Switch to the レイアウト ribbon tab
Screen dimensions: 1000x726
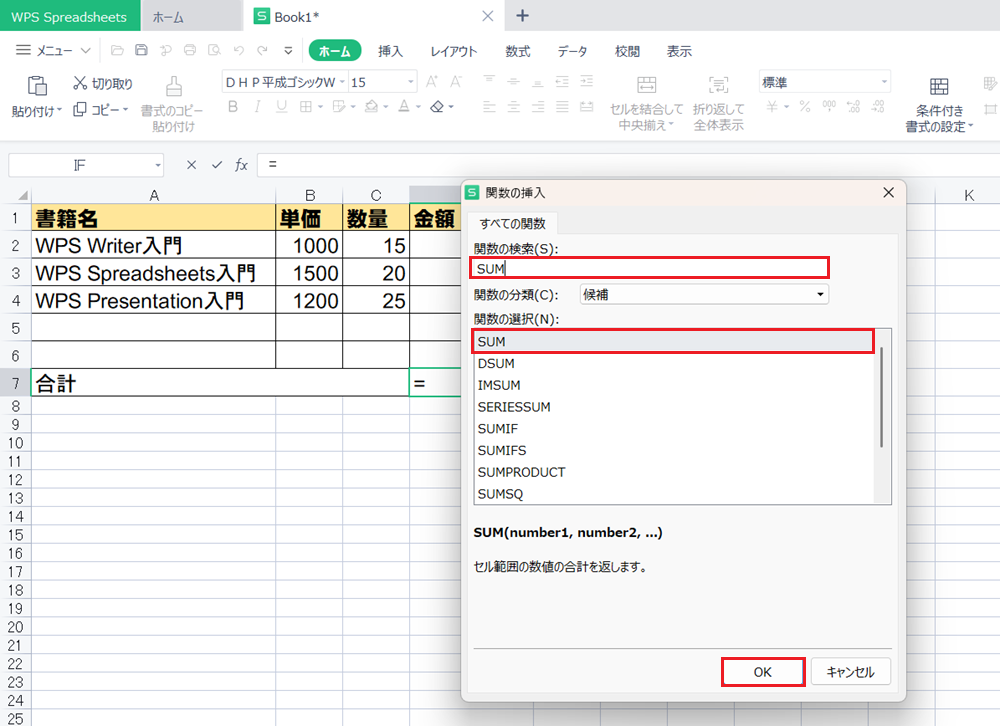pos(453,51)
